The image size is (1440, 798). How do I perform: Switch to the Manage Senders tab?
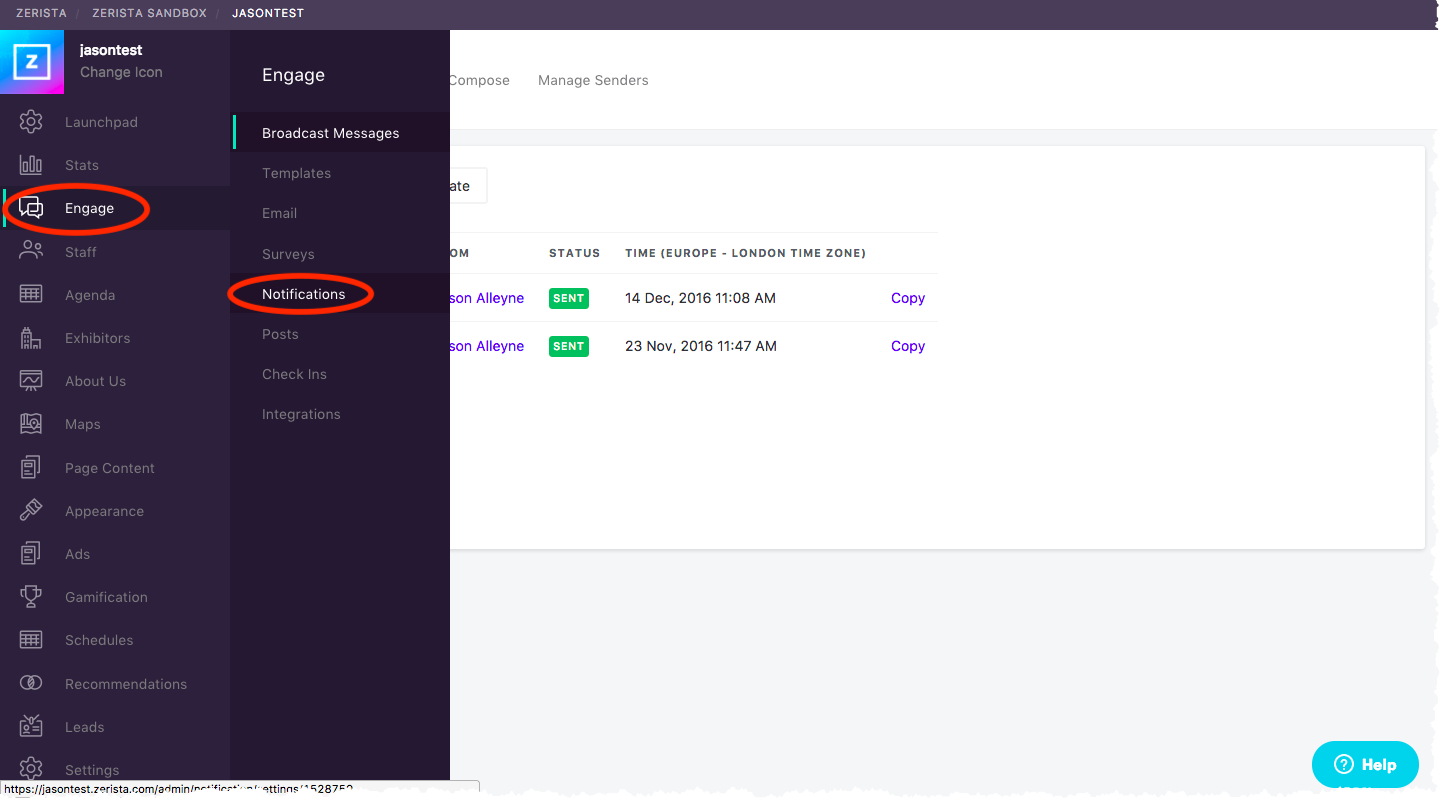(593, 80)
